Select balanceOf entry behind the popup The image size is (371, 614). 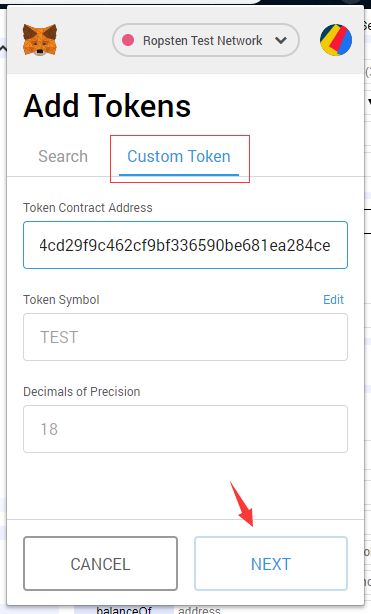point(124,610)
